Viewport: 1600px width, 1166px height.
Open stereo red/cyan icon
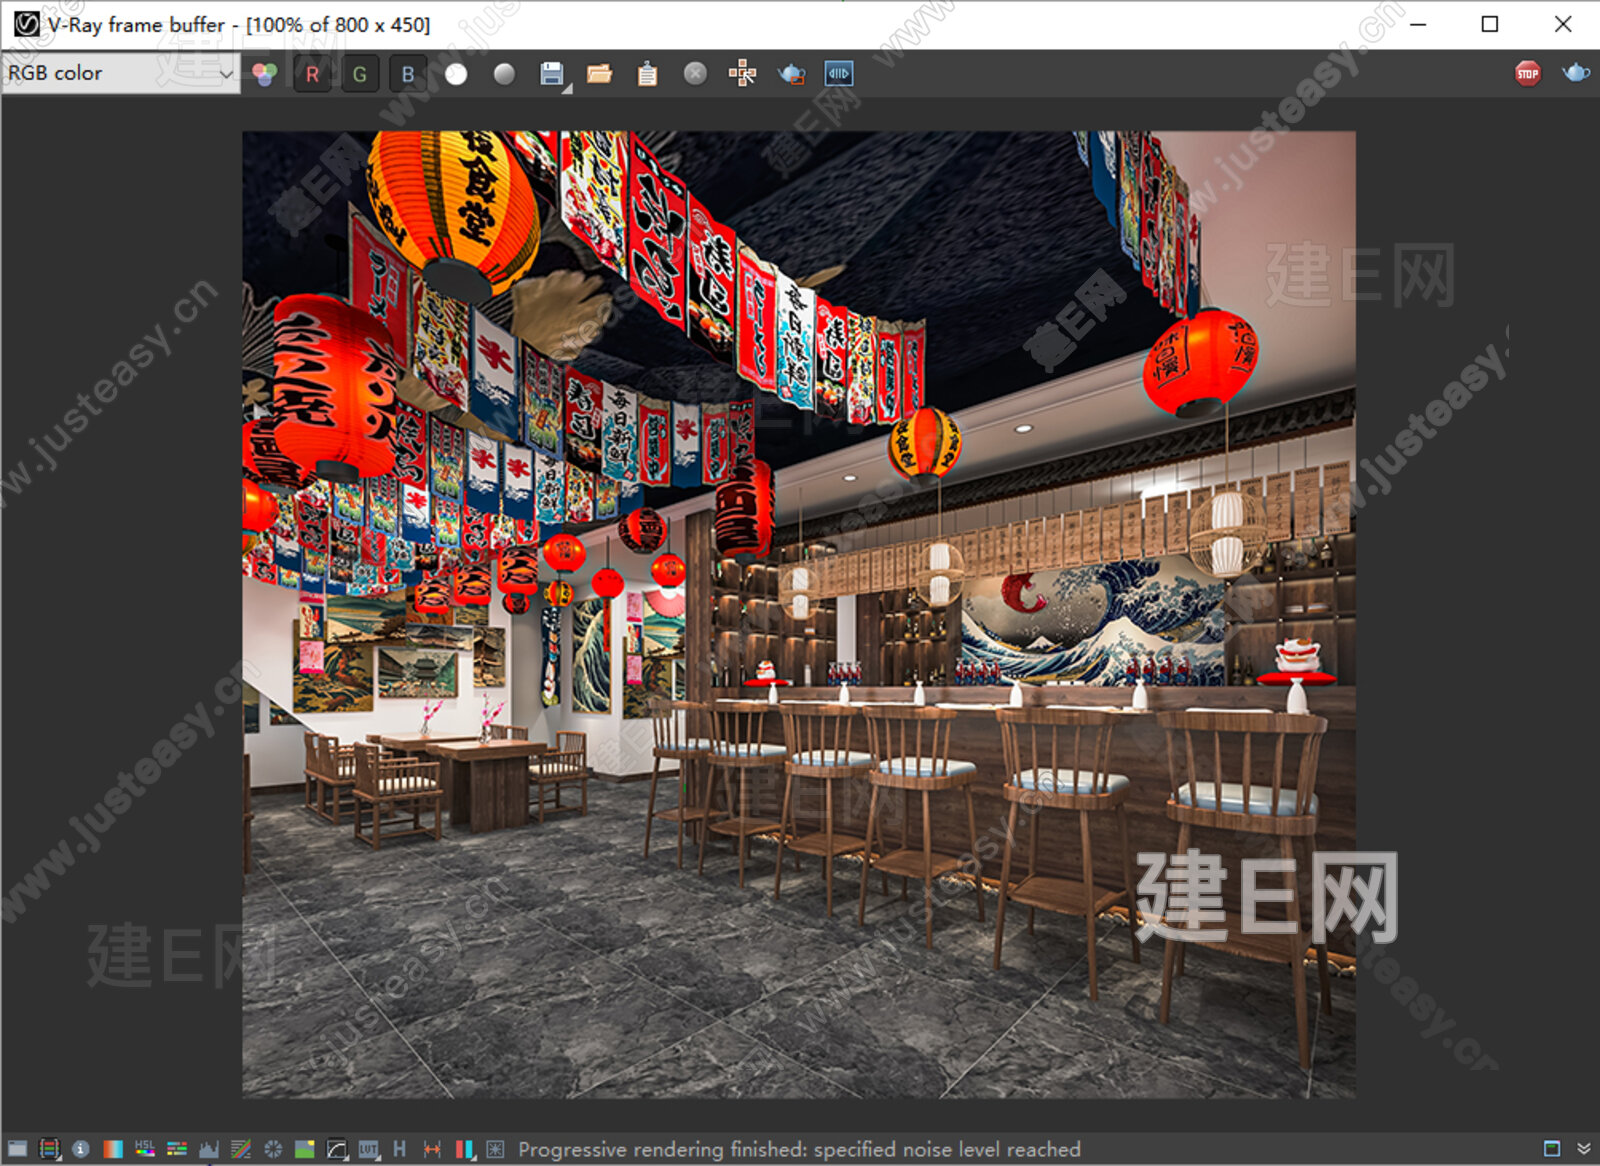(x=464, y=1149)
